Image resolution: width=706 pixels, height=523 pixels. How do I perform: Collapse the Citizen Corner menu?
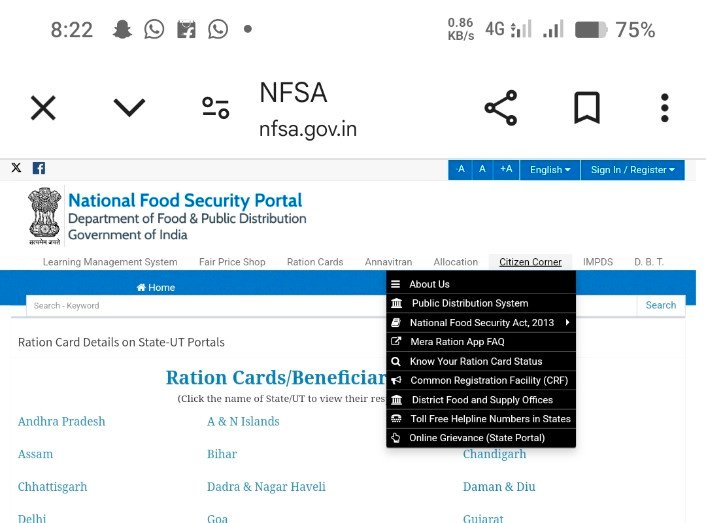pyautogui.click(x=530, y=262)
